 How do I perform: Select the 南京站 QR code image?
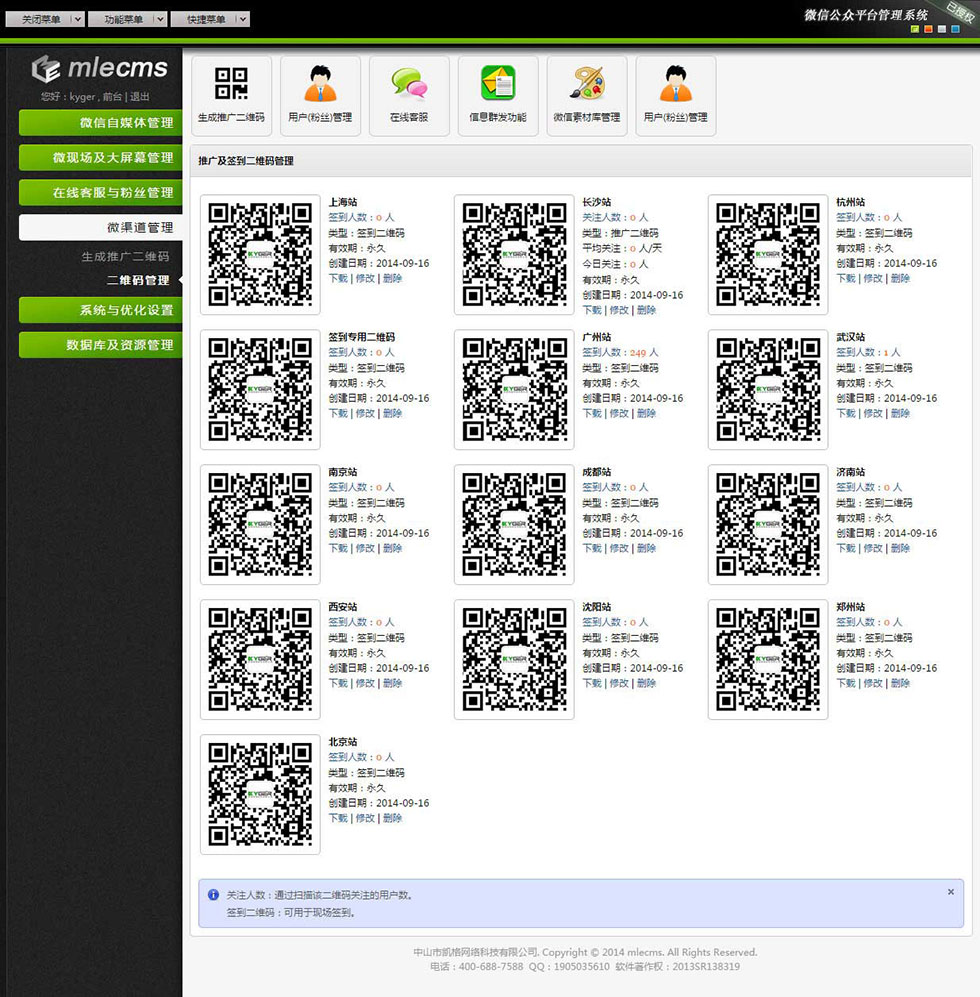tap(260, 524)
